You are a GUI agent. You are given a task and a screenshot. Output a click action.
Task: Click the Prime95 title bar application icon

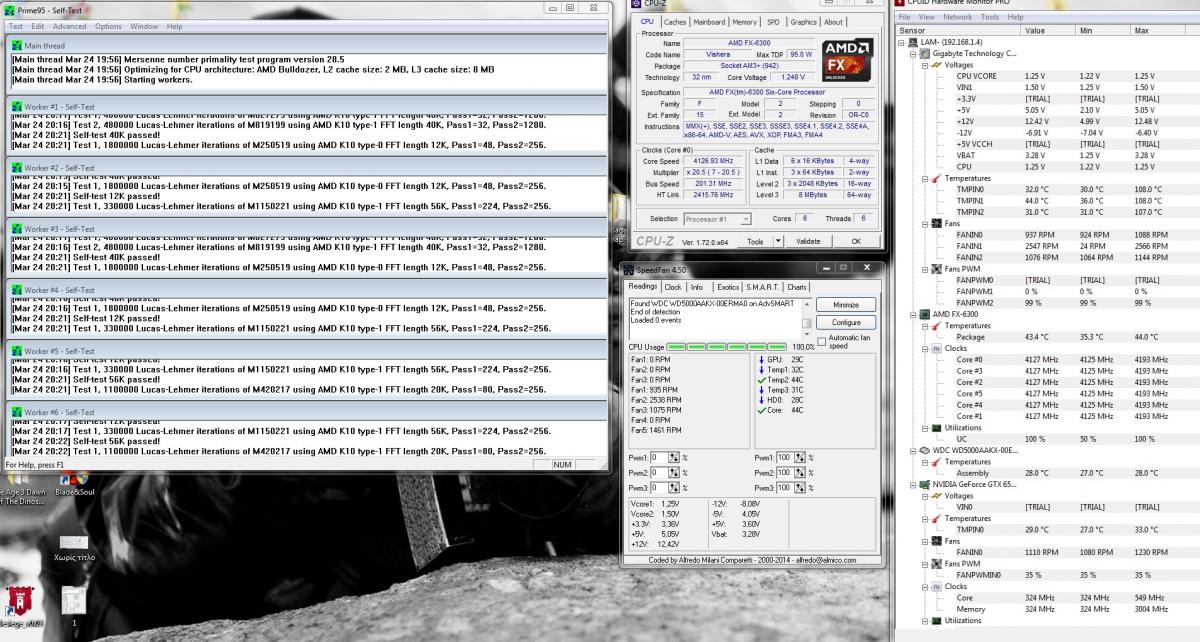pos(10,9)
